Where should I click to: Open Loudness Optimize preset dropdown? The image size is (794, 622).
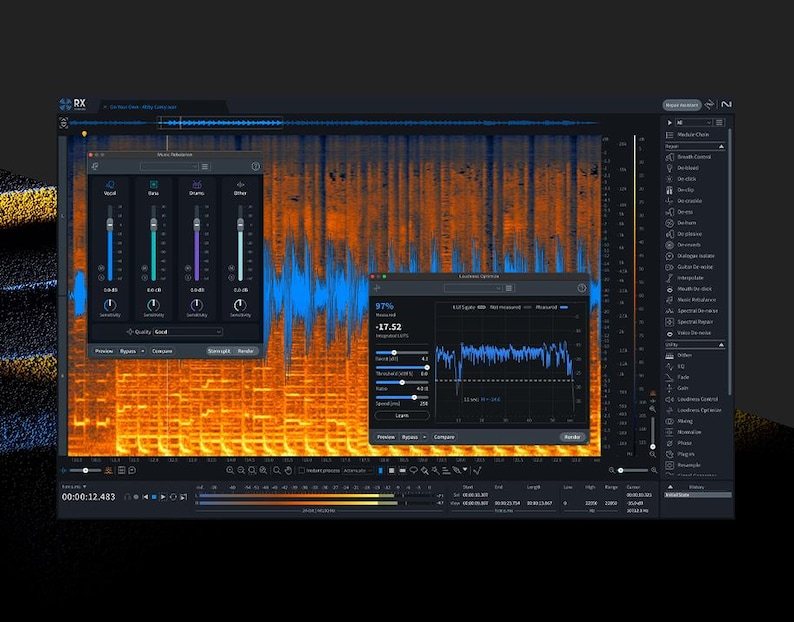[x=473, y=288]
